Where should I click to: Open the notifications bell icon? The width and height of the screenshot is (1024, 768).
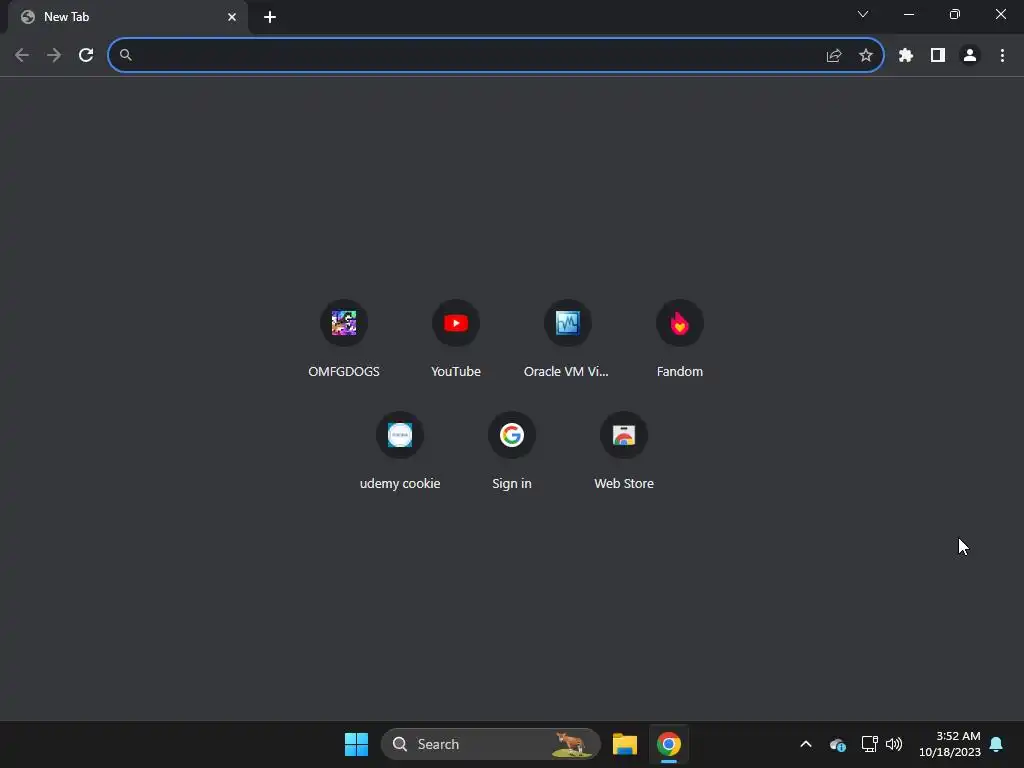(997, 744)
